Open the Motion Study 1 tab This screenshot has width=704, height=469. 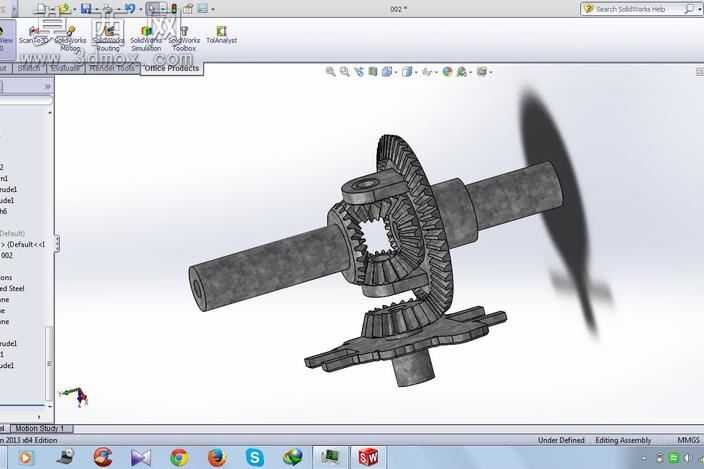(x=40, y=429)
